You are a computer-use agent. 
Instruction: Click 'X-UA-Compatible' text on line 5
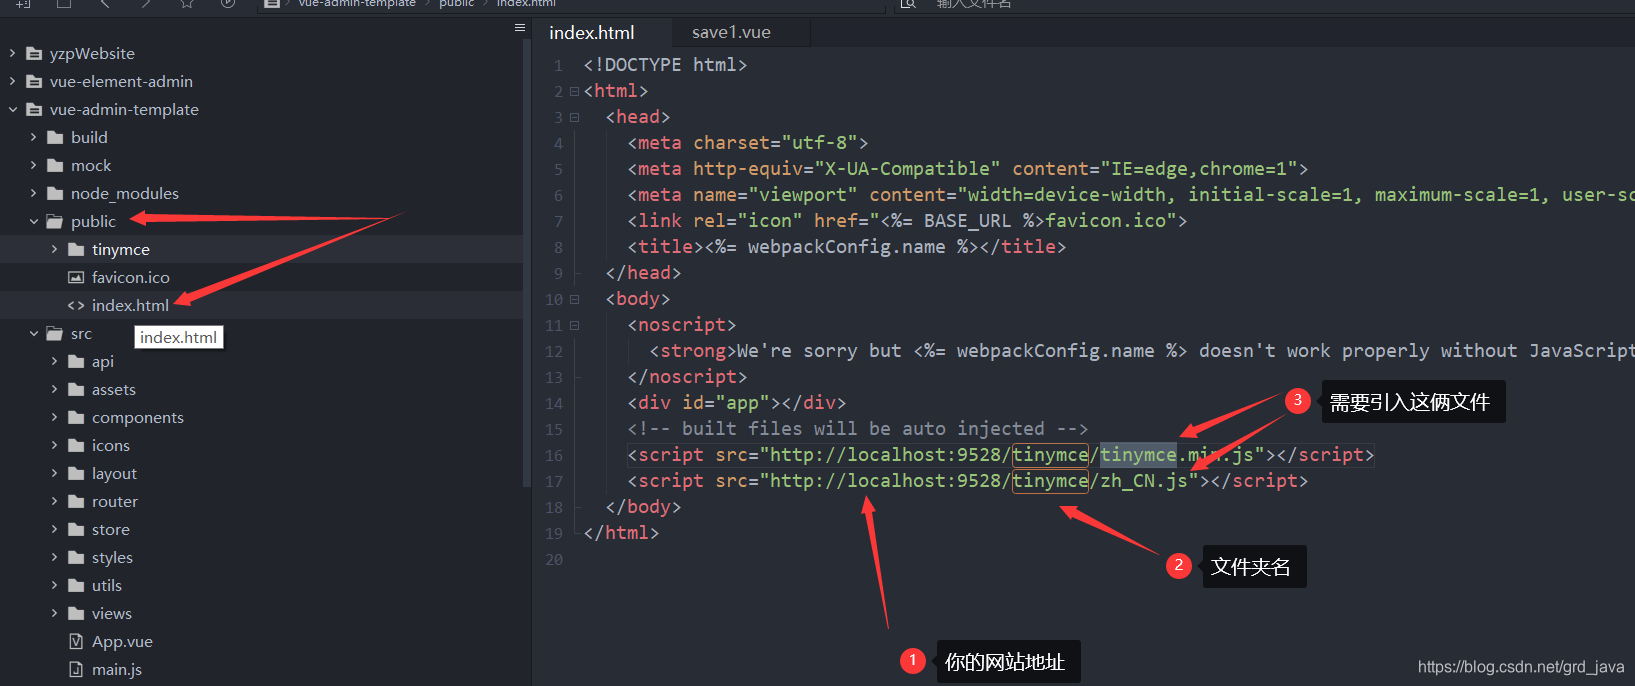[907, 169]
